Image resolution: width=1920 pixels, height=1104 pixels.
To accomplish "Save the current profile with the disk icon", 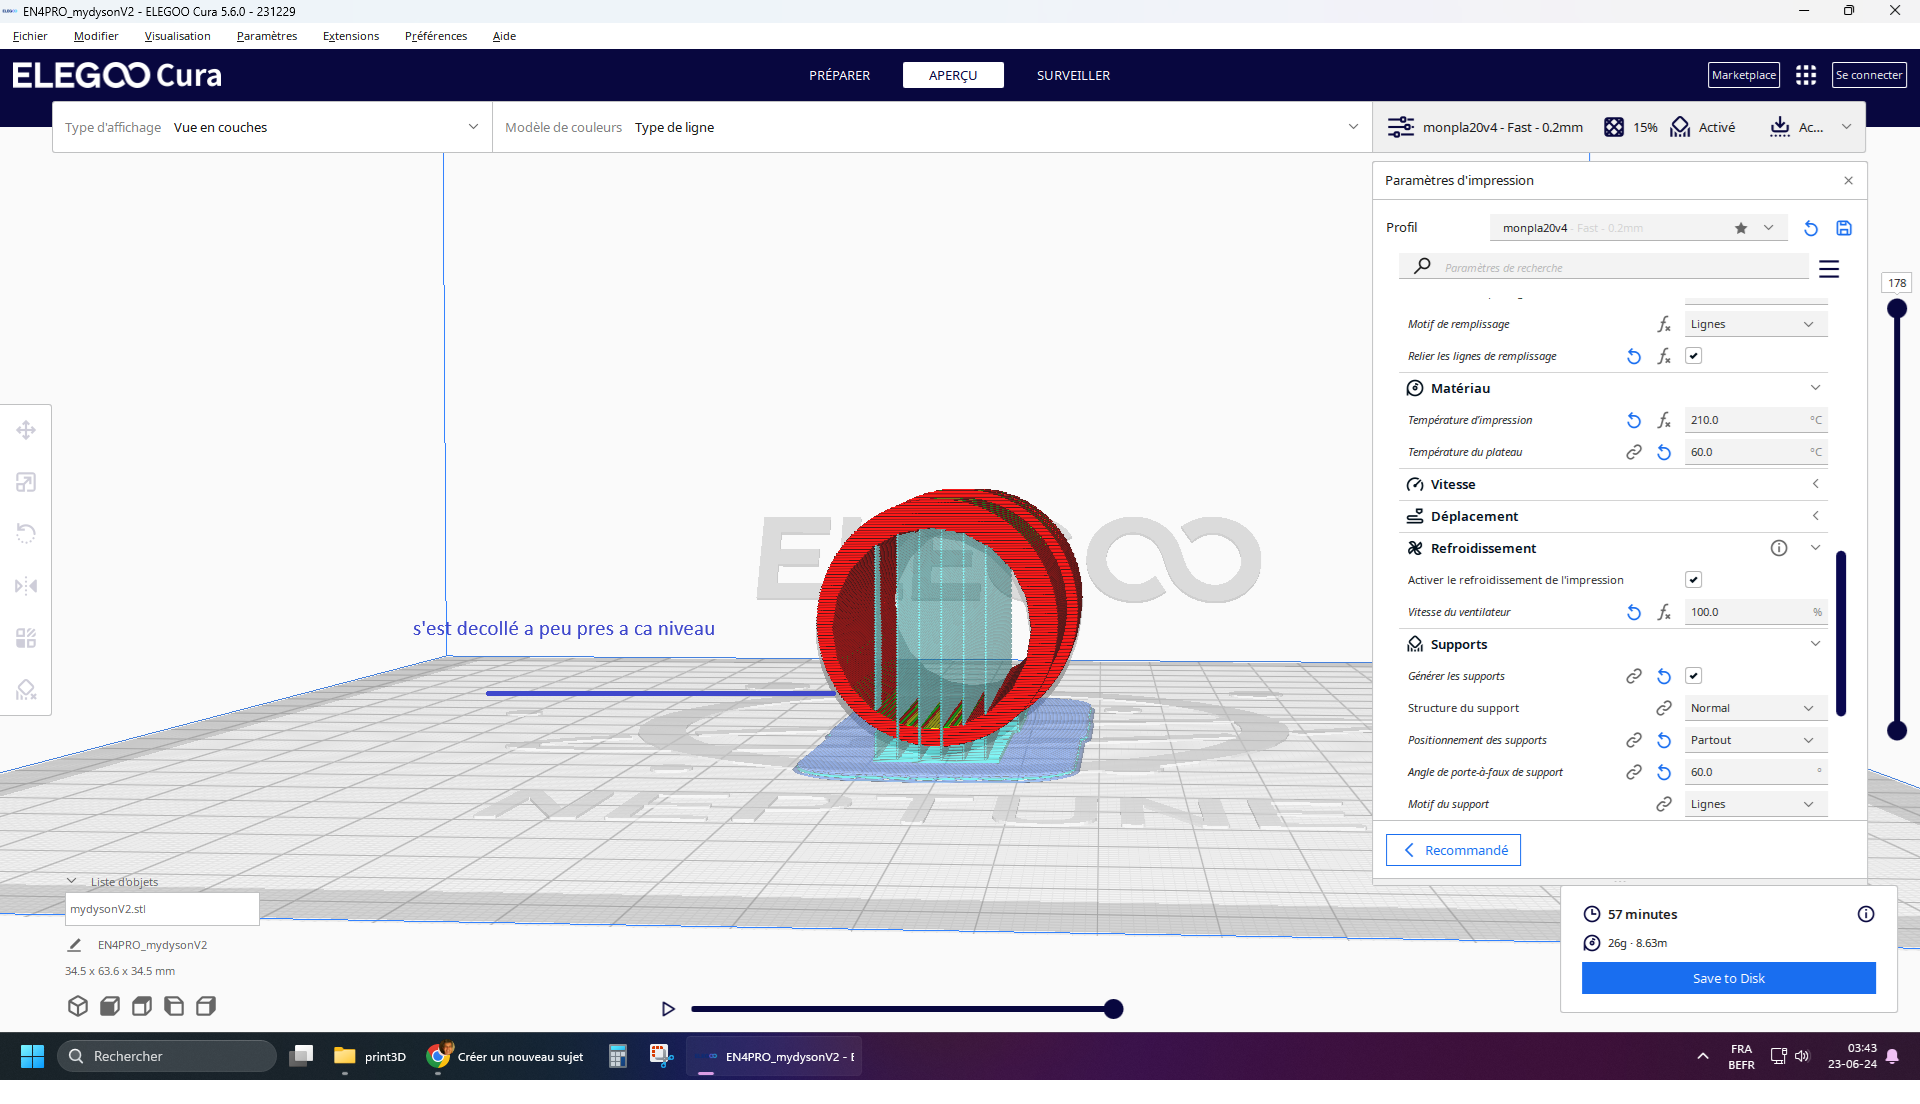I will pos(1844,228).
